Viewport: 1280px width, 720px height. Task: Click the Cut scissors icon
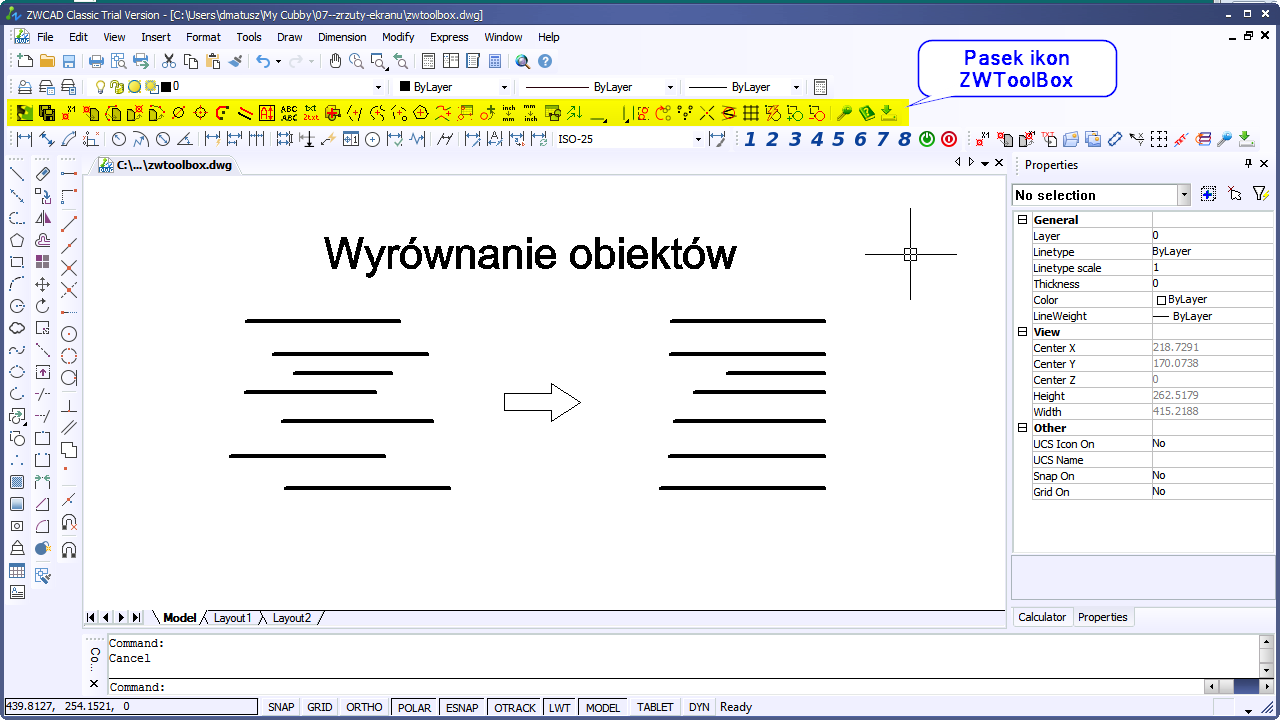pyautogui.click(x=169, y=61)
